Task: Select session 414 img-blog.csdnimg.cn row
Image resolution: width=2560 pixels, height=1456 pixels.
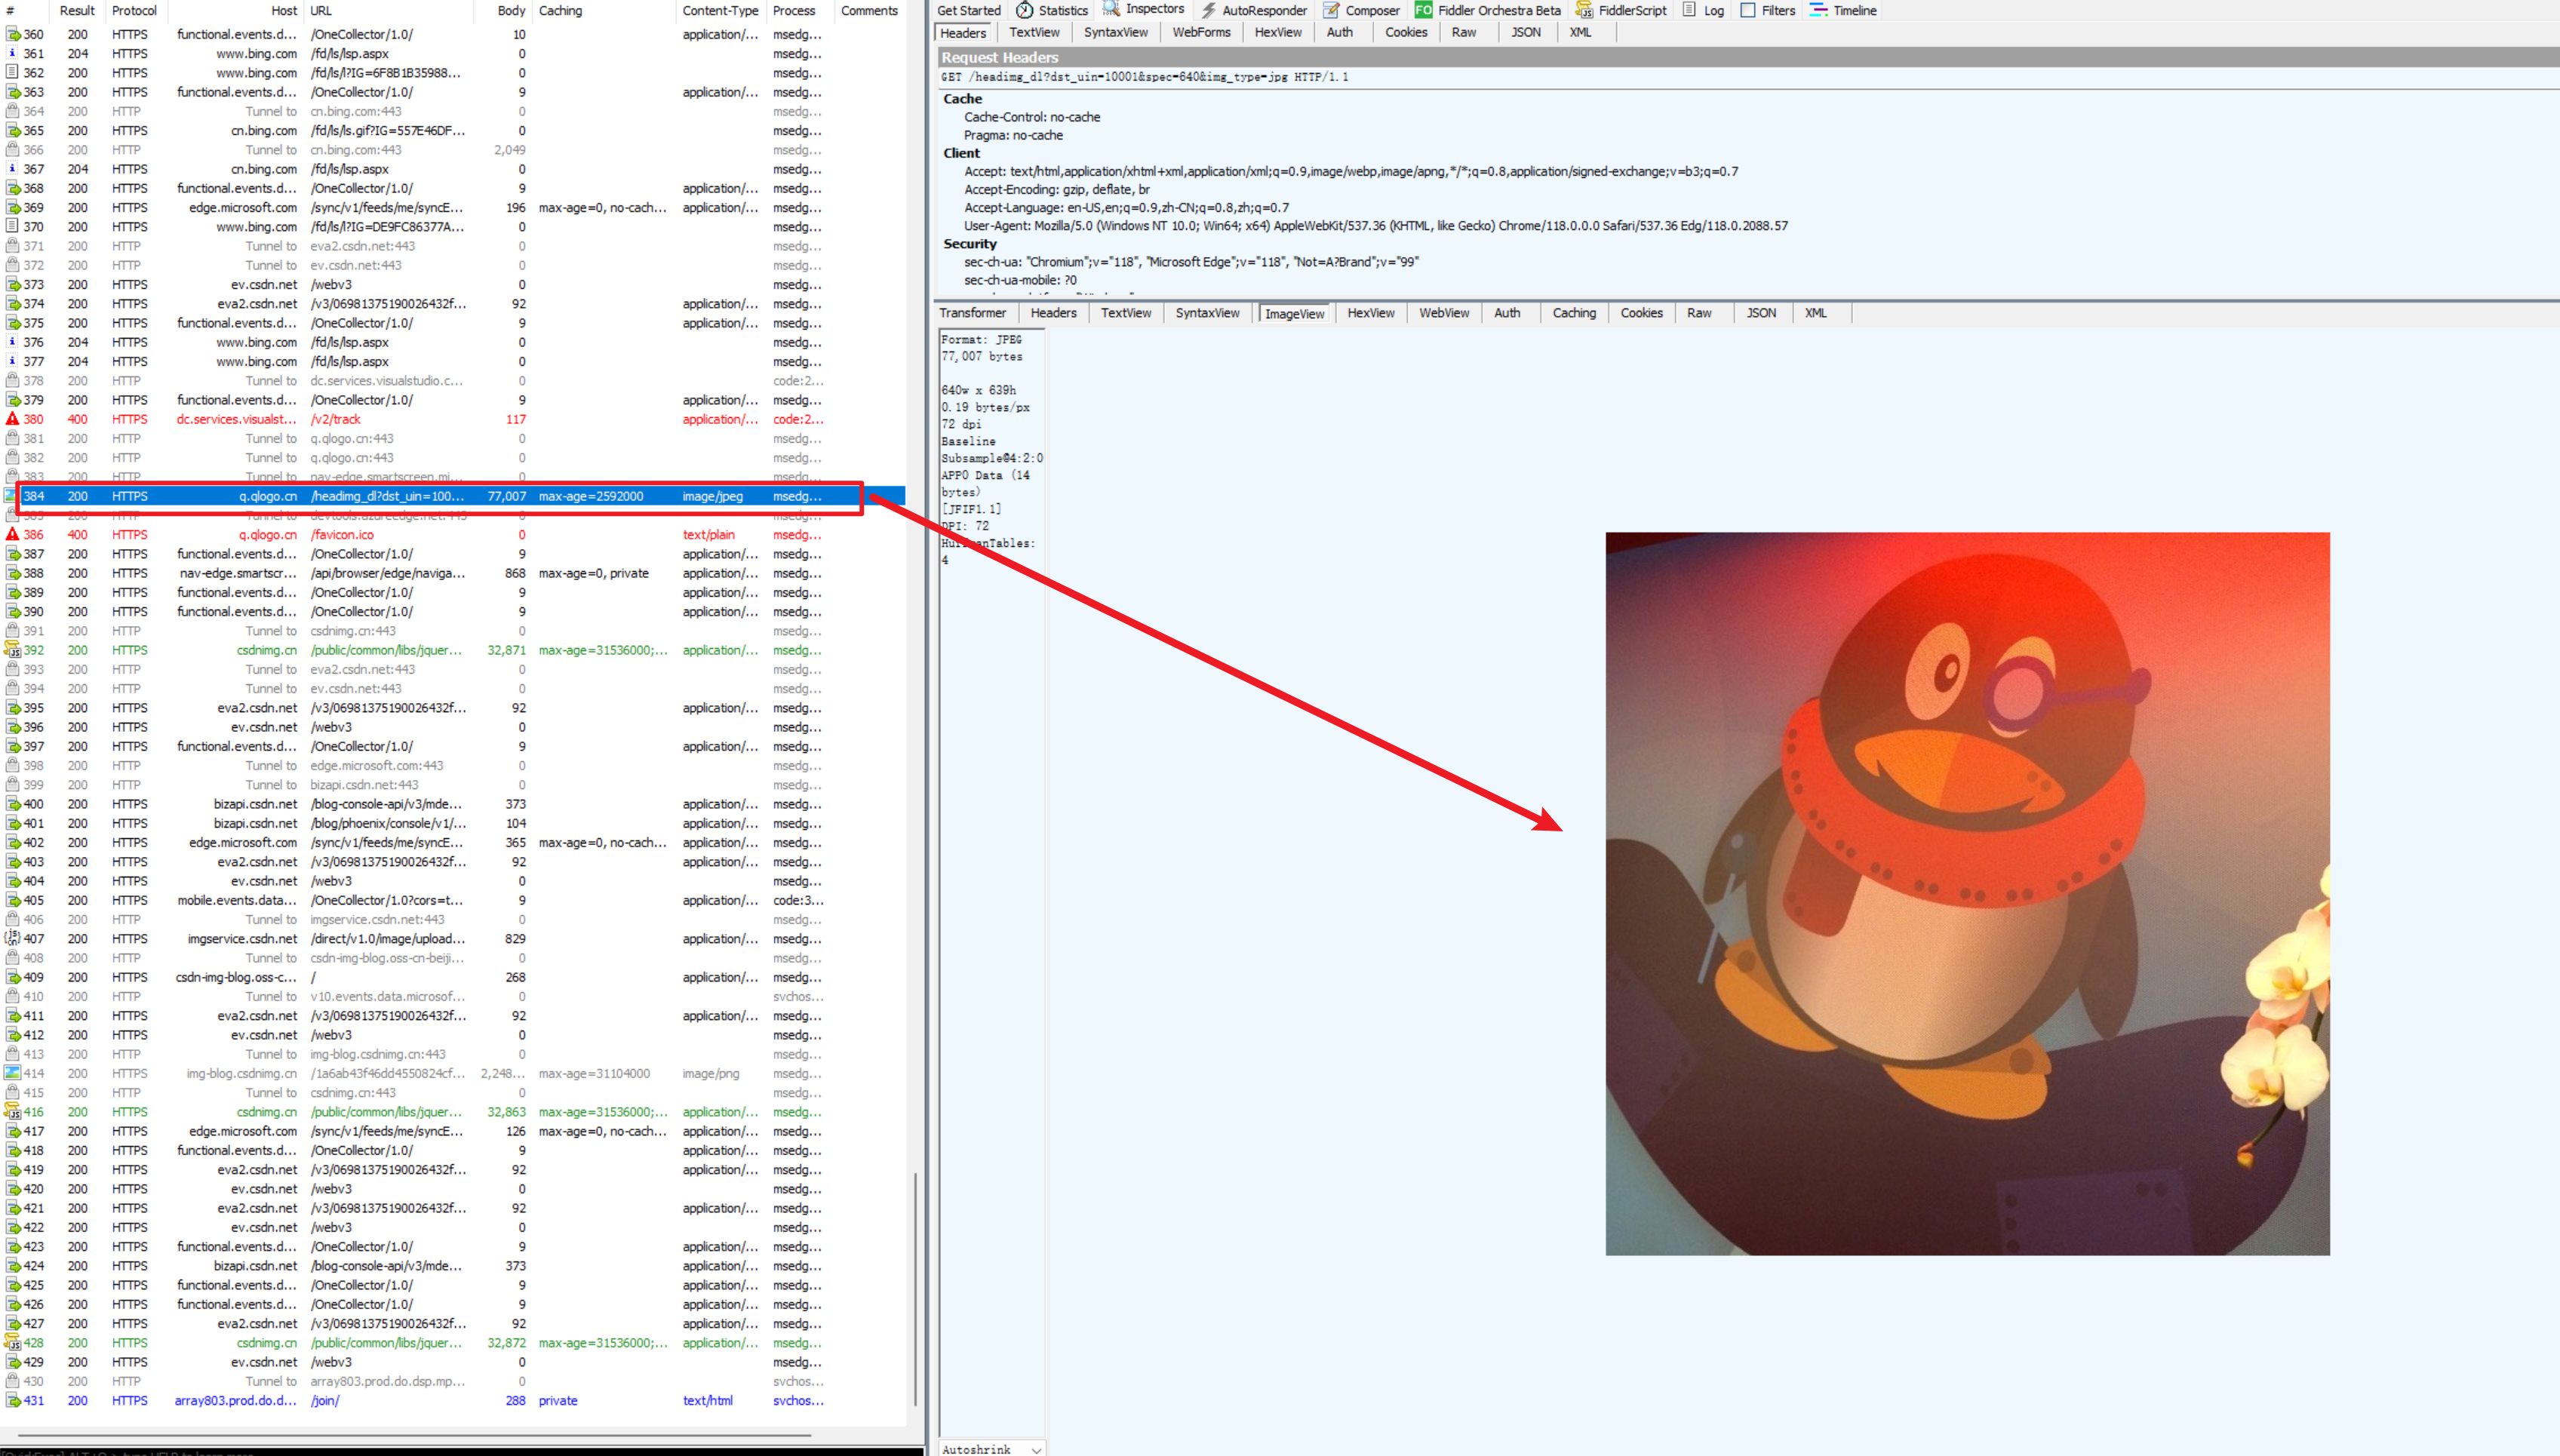Action: (x=455, y=1073)
